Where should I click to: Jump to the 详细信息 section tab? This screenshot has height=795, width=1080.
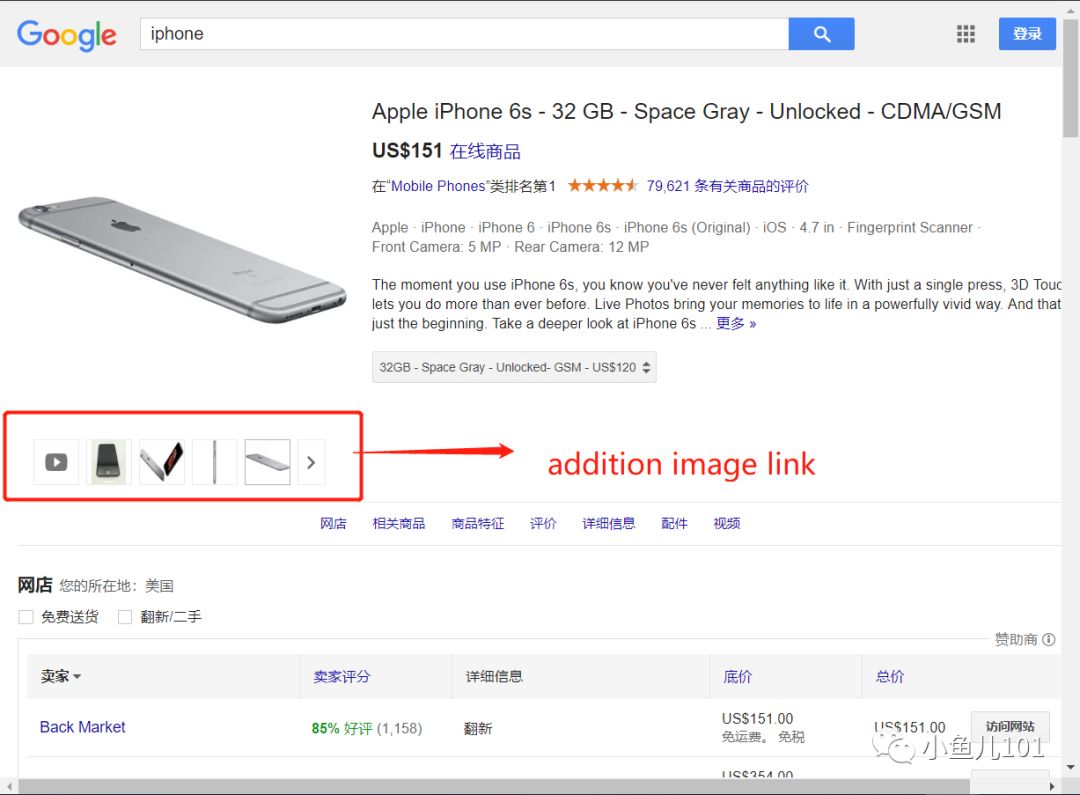click(609, 524)
